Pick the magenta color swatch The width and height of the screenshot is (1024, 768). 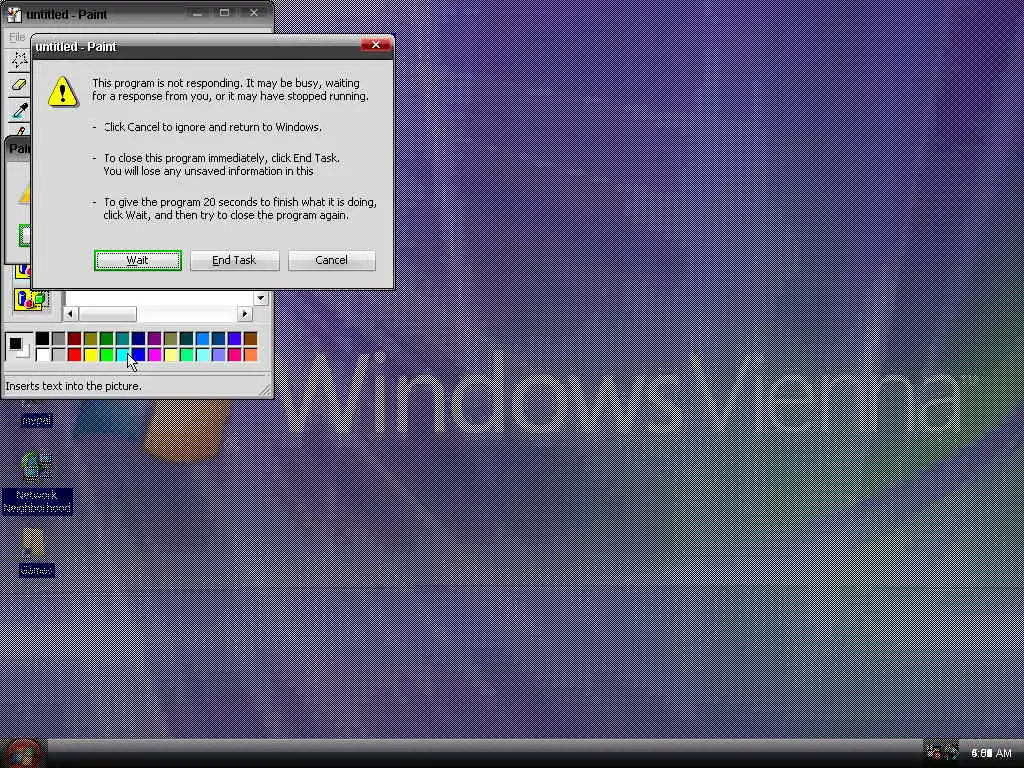(154, 355)
